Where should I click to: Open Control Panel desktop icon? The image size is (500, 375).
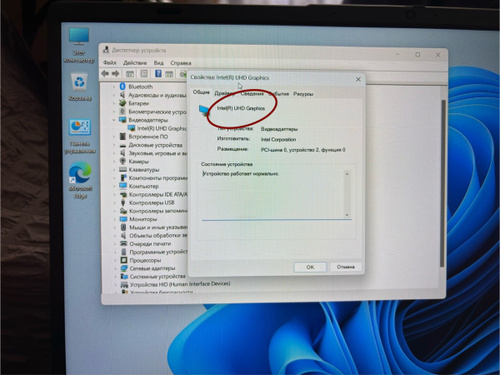tap(80, 127)
